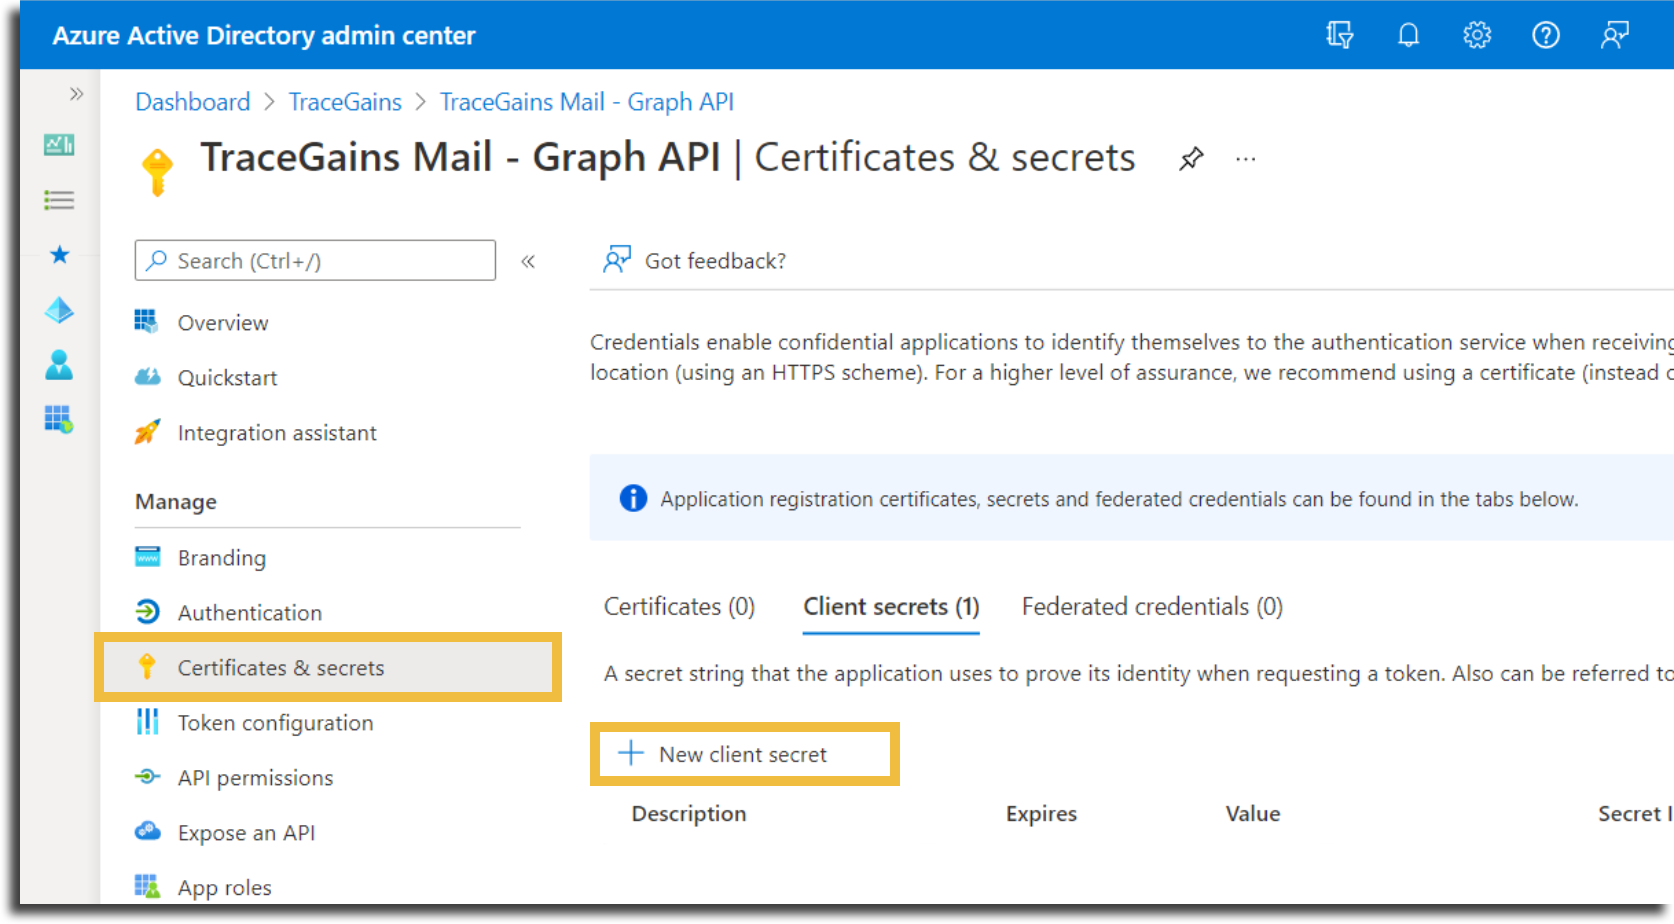Open All services list icon in rail
Image resolution: width=1674 pixels, height=924 pixels.
click(59, 200)
